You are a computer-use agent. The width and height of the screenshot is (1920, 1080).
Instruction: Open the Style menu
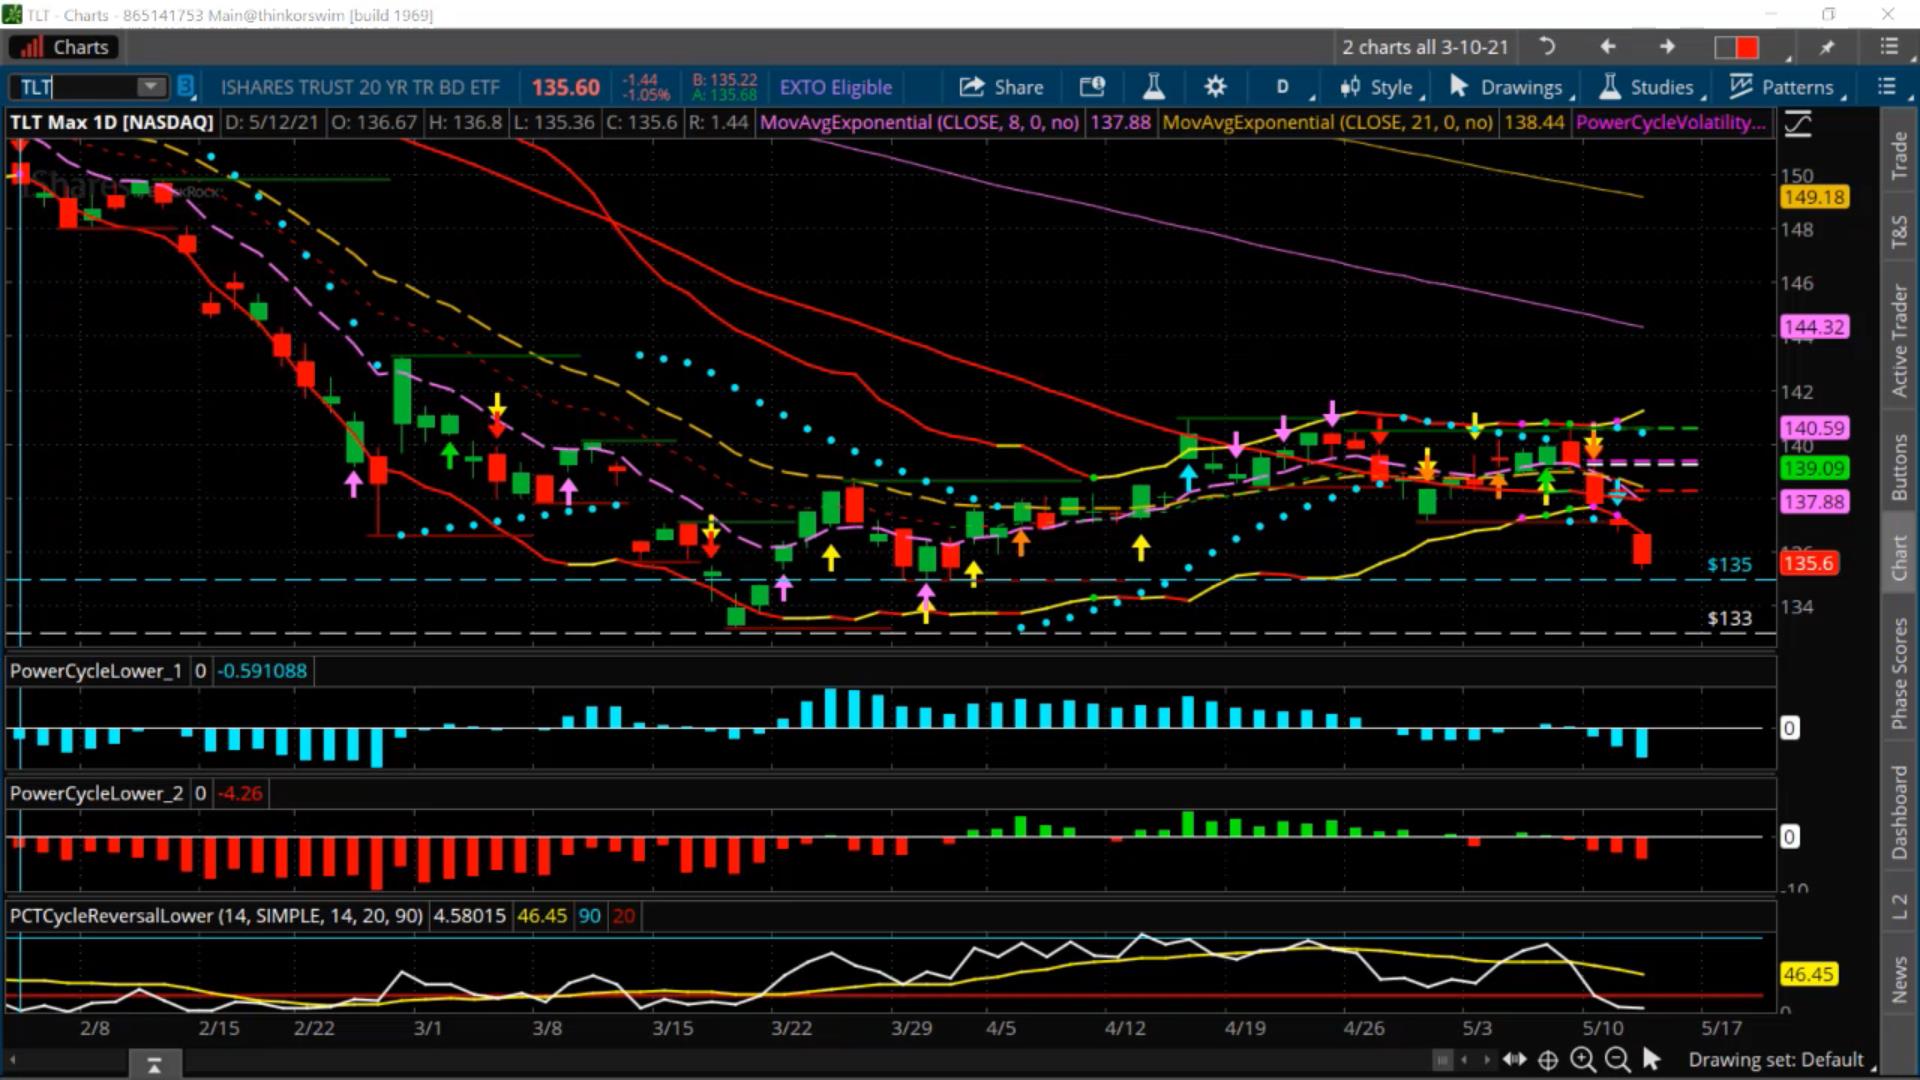coord(1379,87)
